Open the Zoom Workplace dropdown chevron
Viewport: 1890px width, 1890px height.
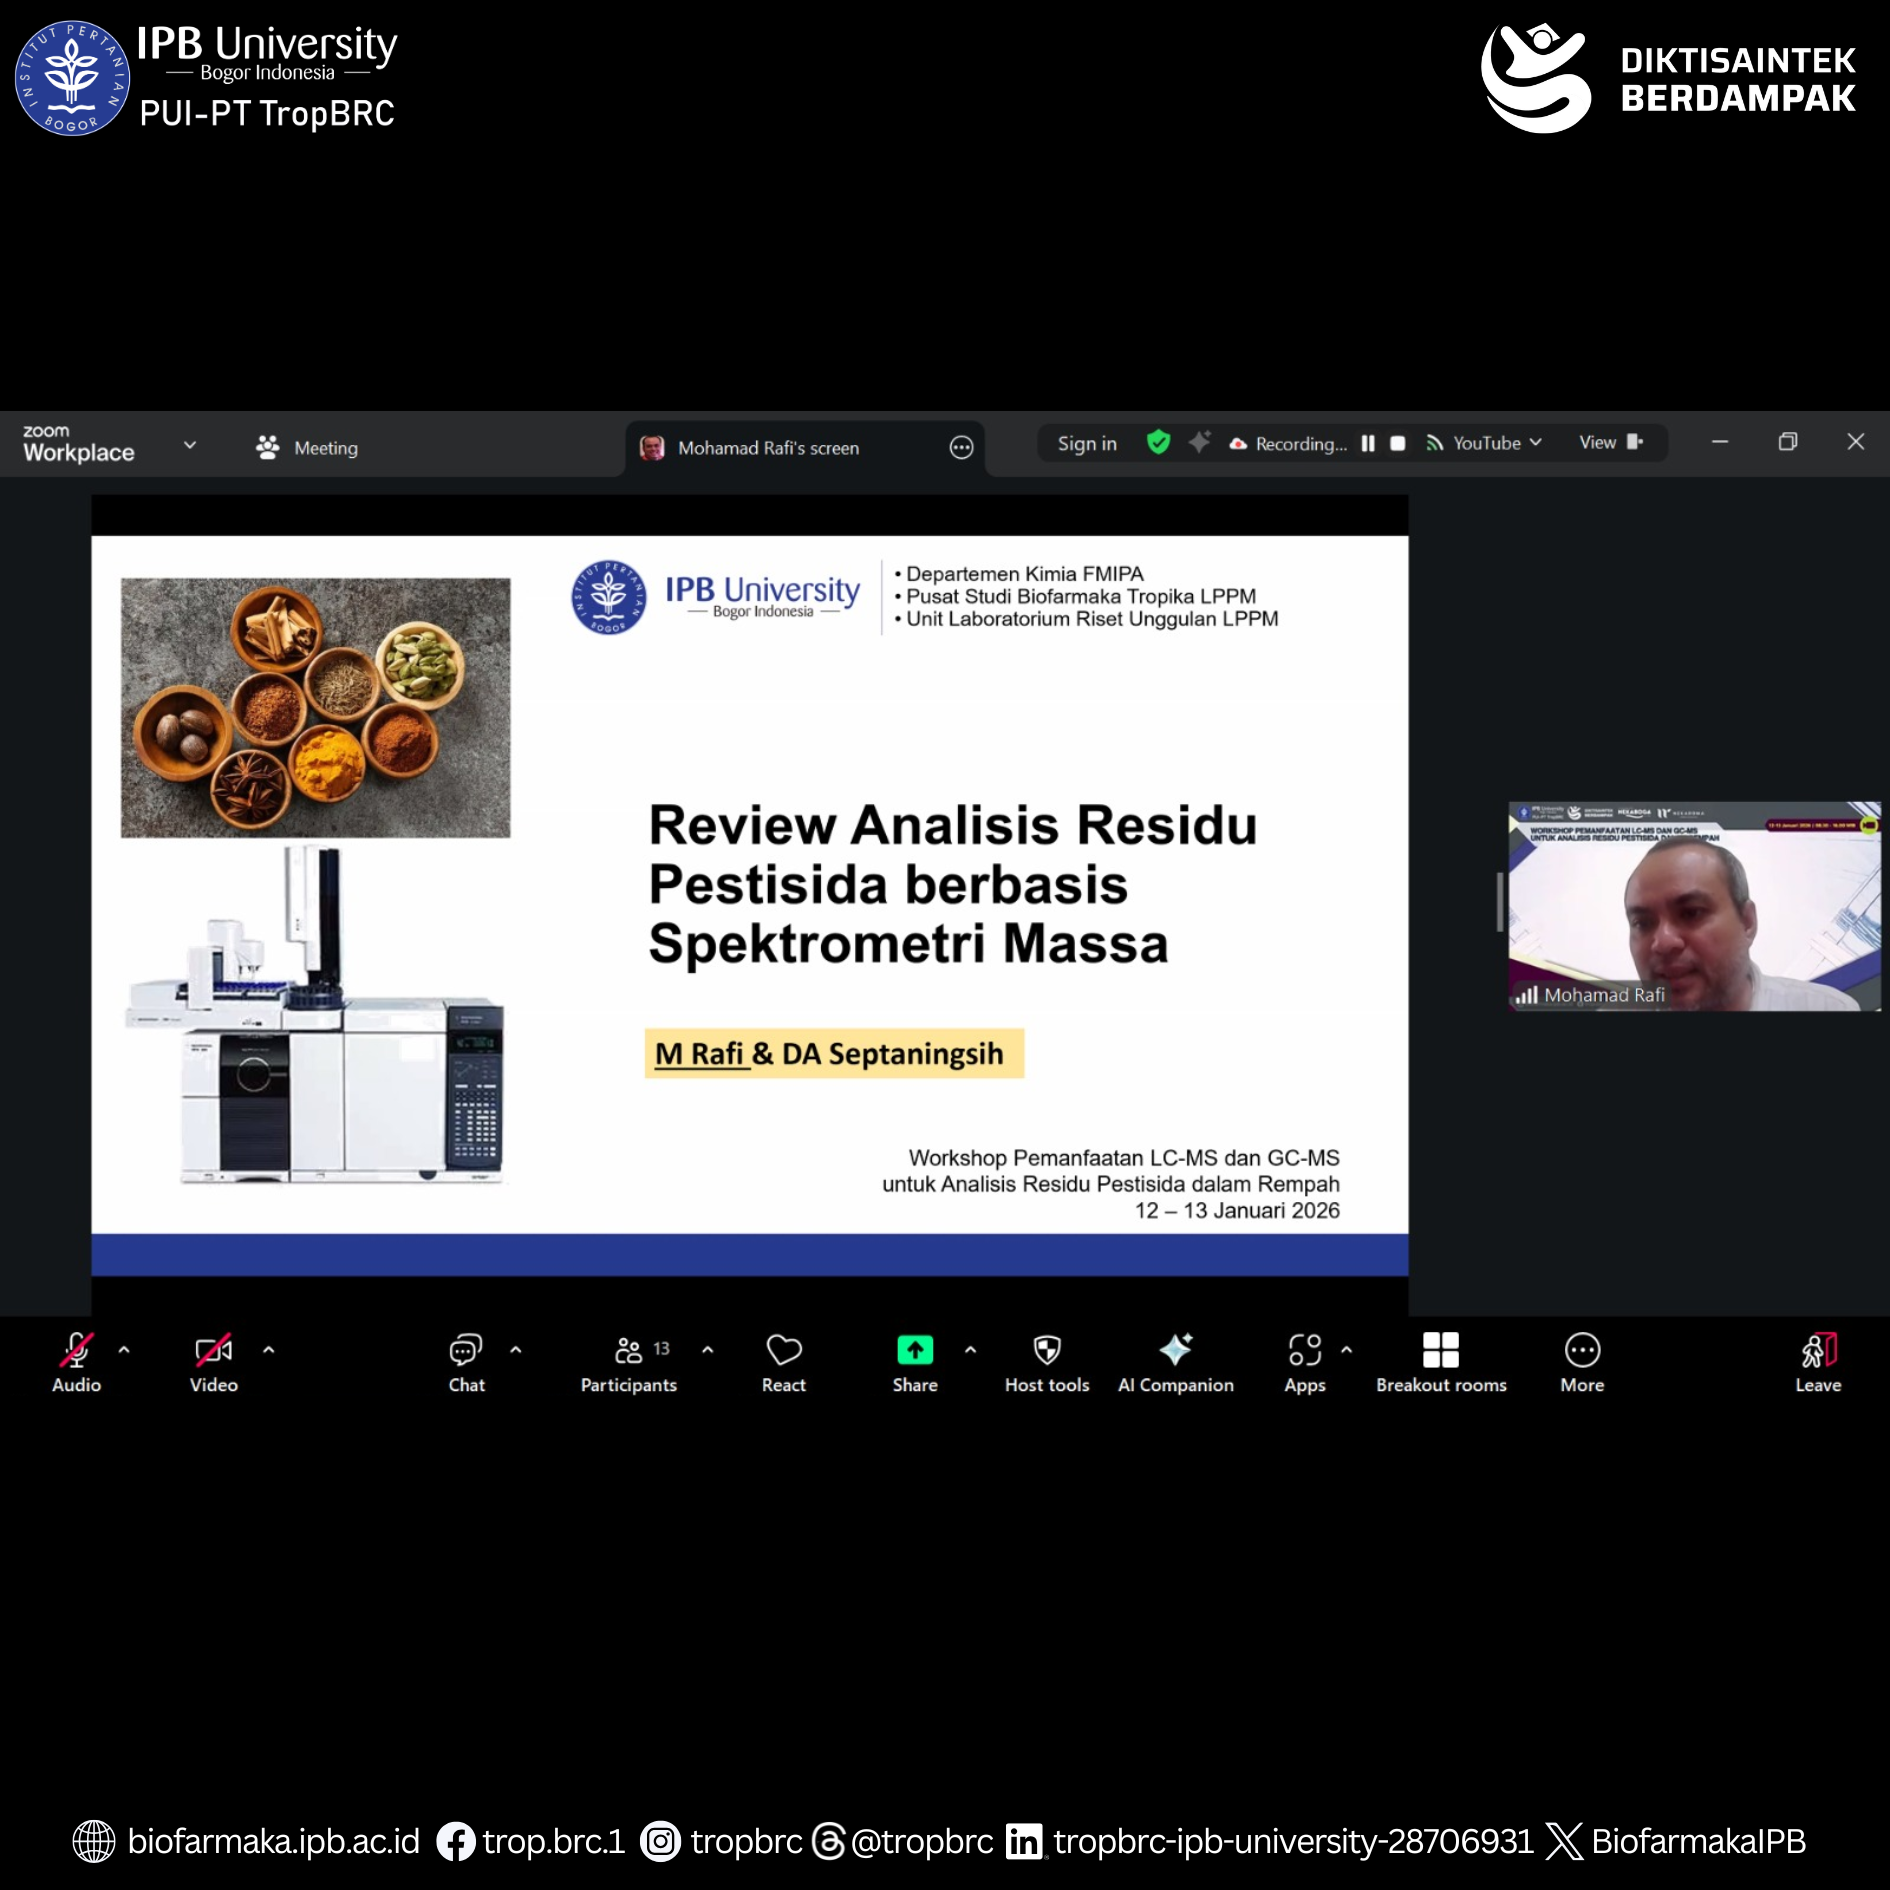[x=190, y=445]
